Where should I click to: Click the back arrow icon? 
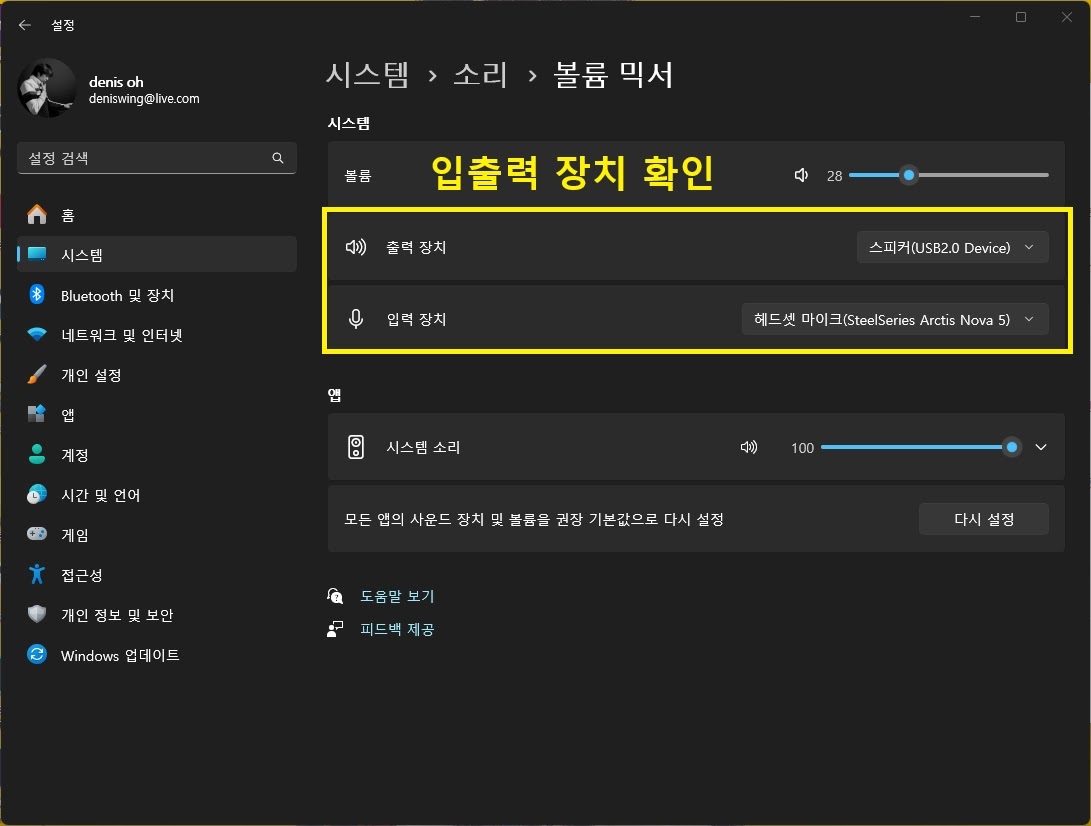[25, 25]
